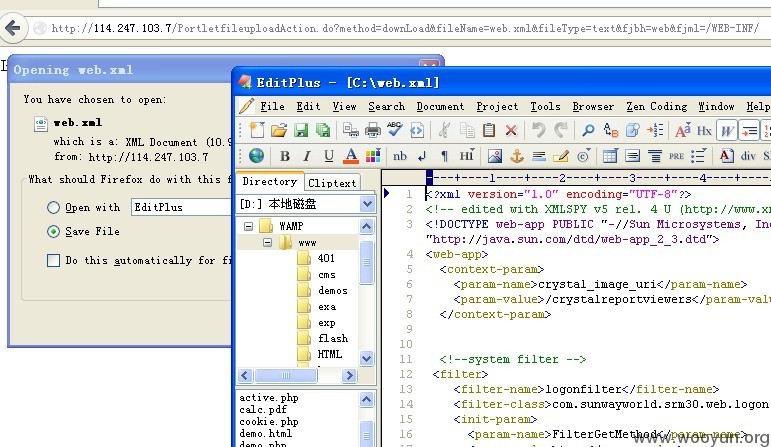Screen dimensions: 771x447
Task: Select the Save File radio button
Action: click(54, 231)
